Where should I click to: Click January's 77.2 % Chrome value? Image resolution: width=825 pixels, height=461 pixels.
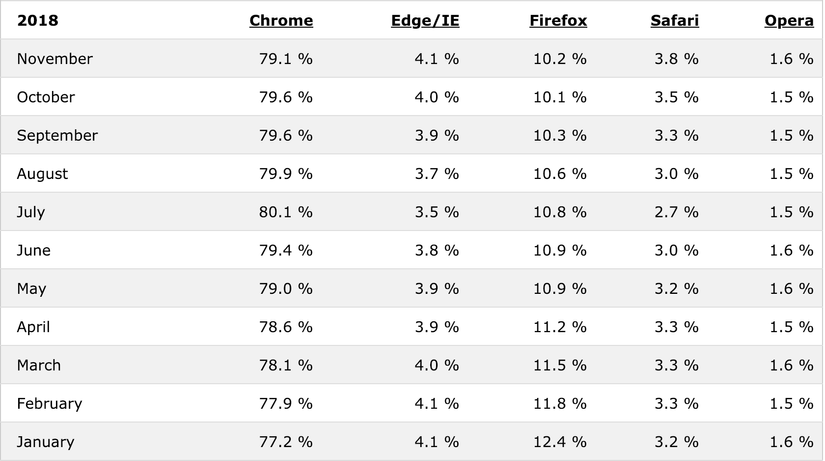coord(285,442)
